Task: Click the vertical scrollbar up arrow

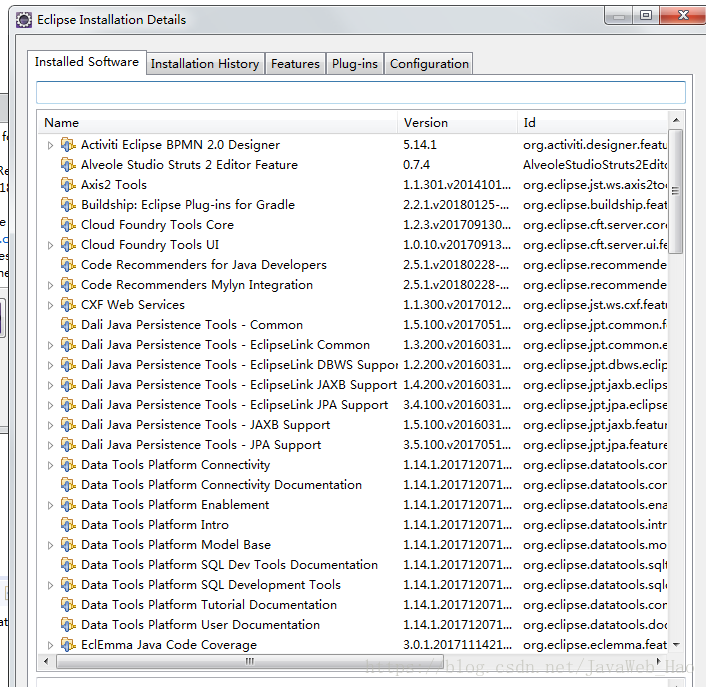Action: tap(676, 120)
